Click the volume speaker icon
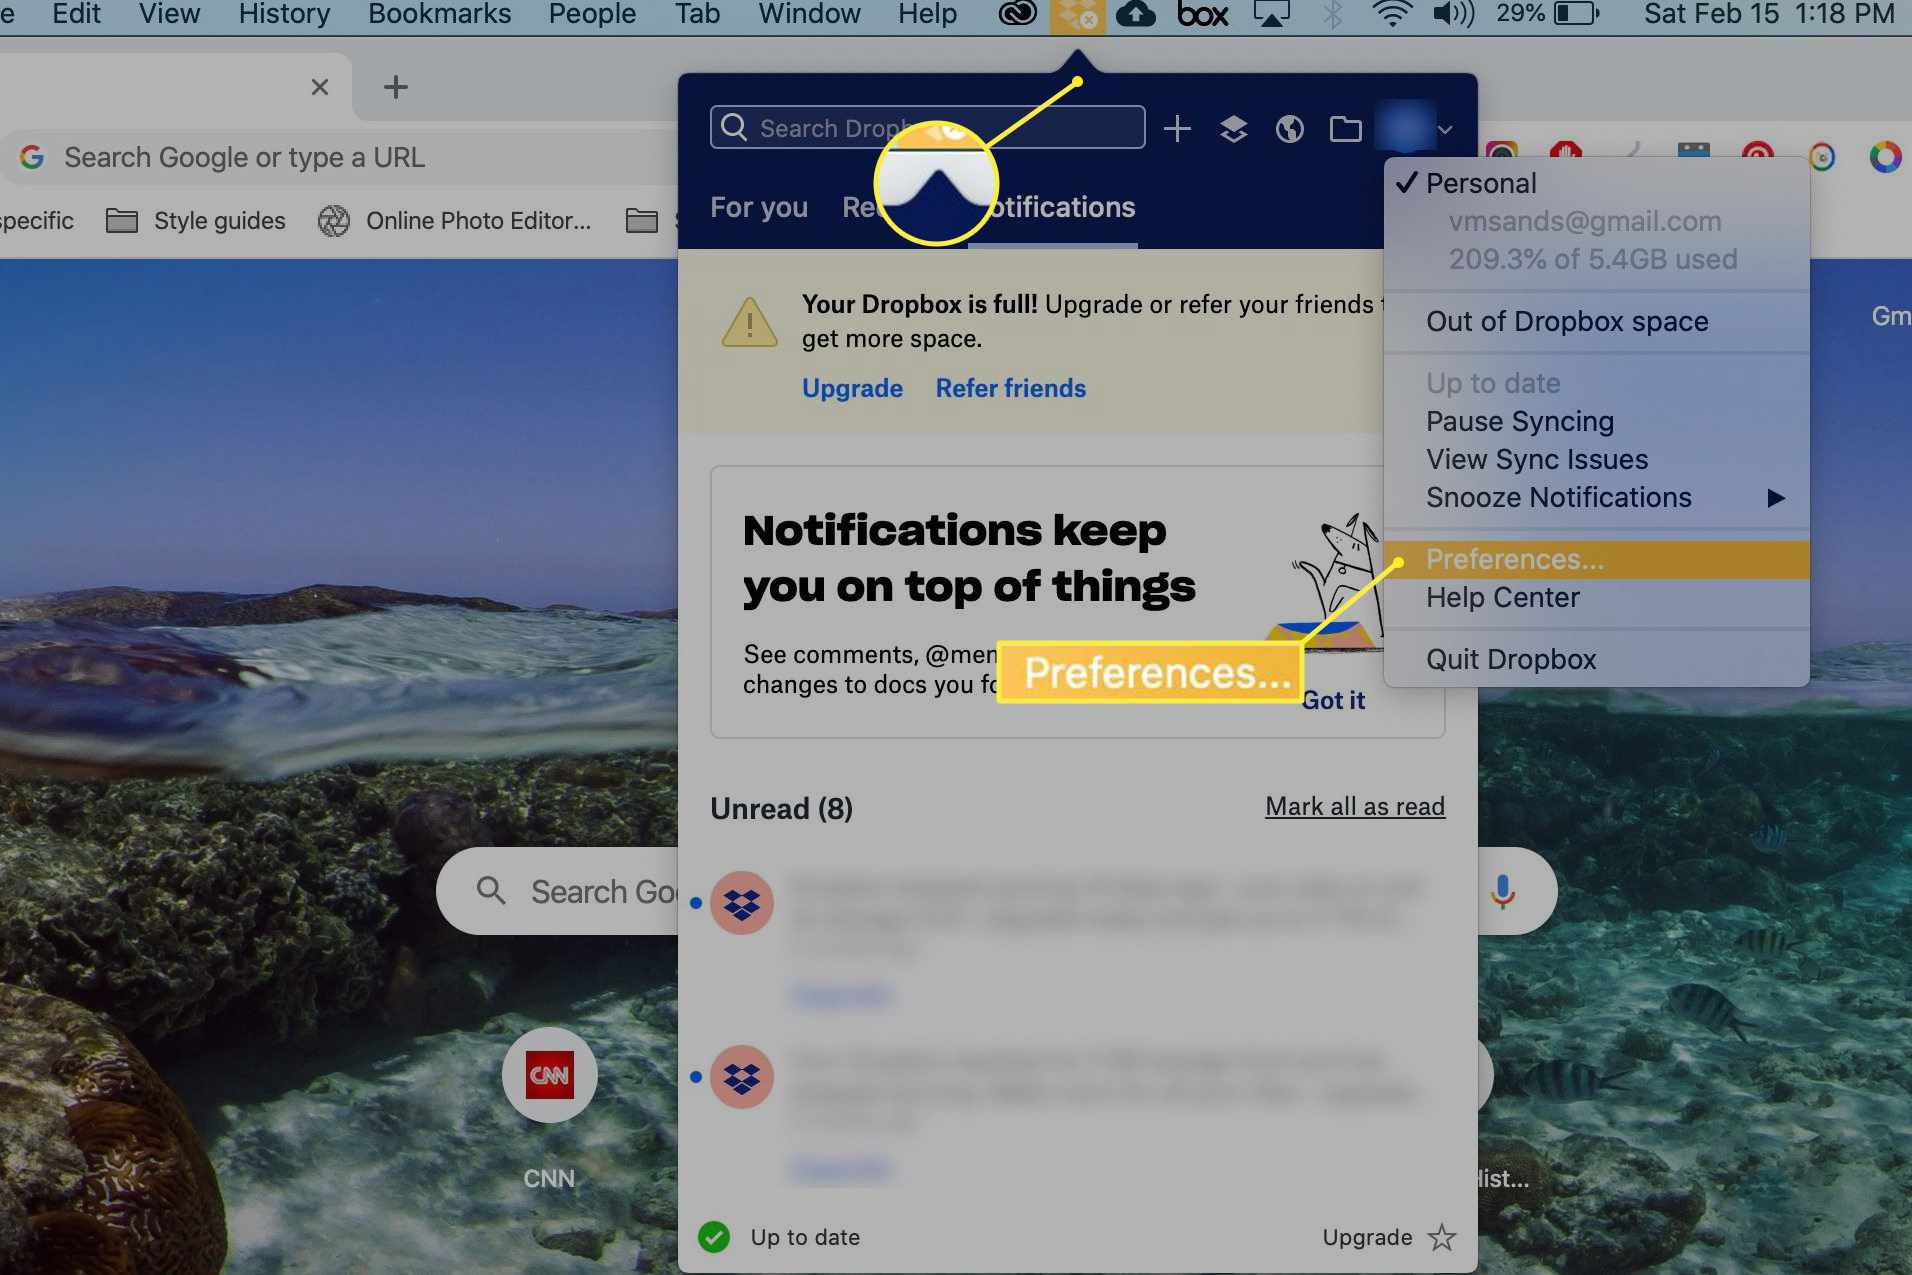The image size is (1912, 1275). click(x=1453, y=14)
